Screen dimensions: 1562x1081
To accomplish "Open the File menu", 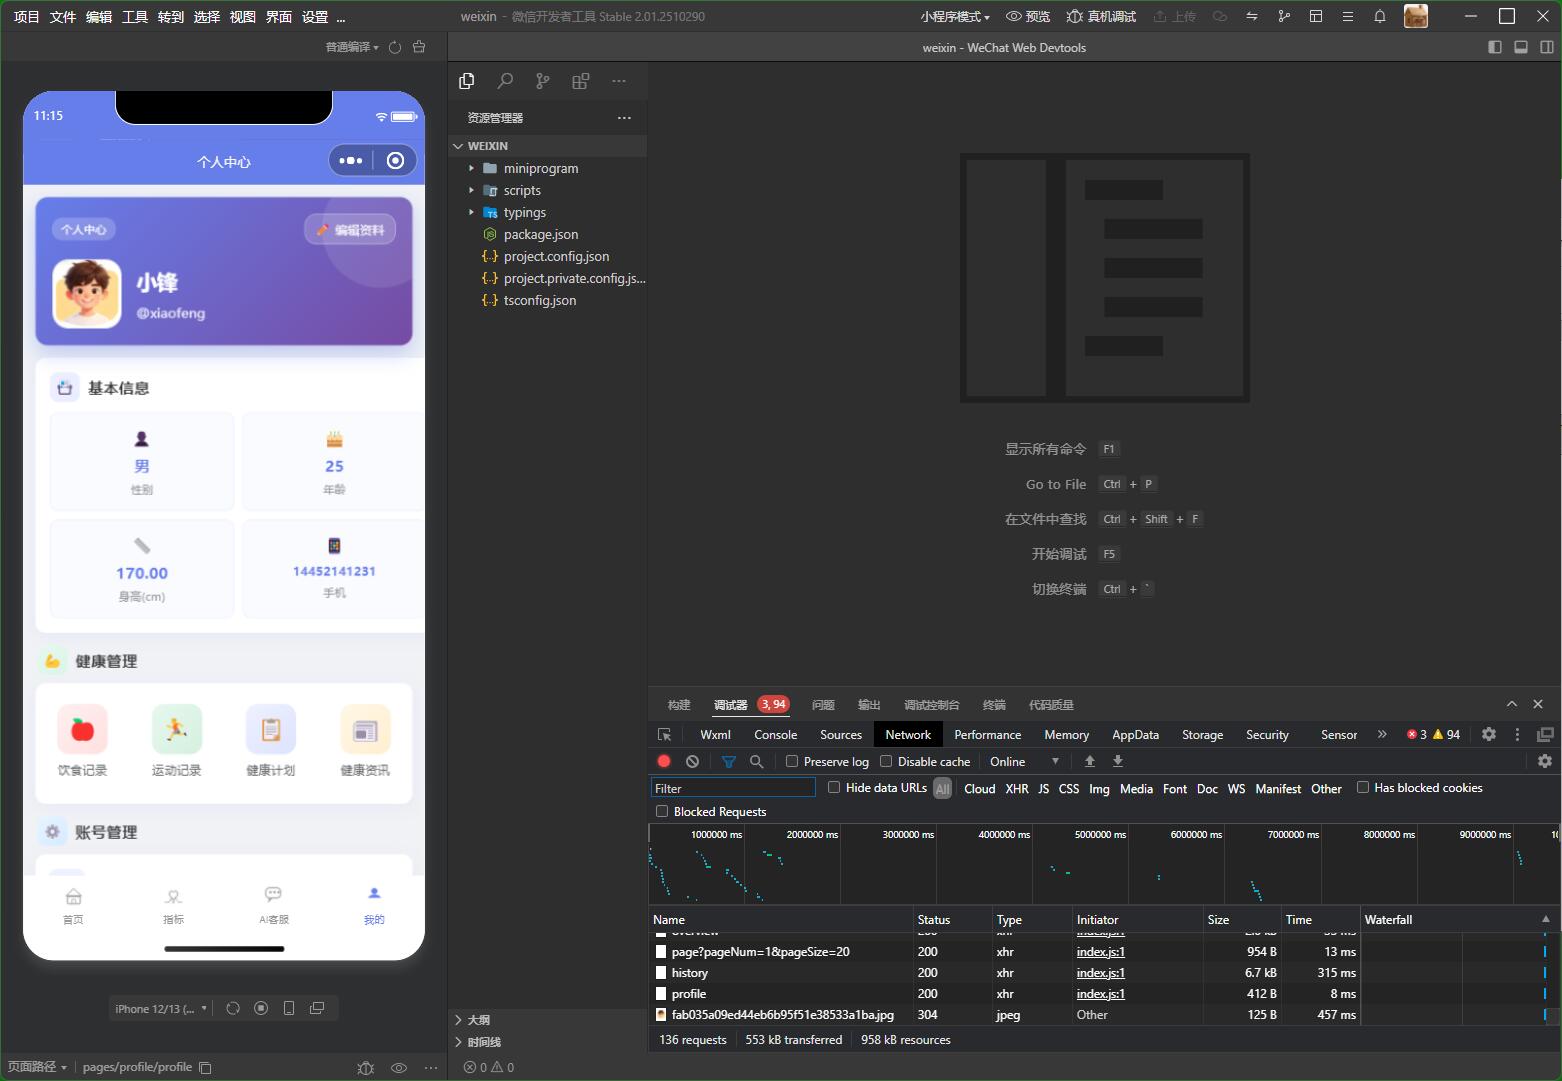I will click(x=62, y=16).
